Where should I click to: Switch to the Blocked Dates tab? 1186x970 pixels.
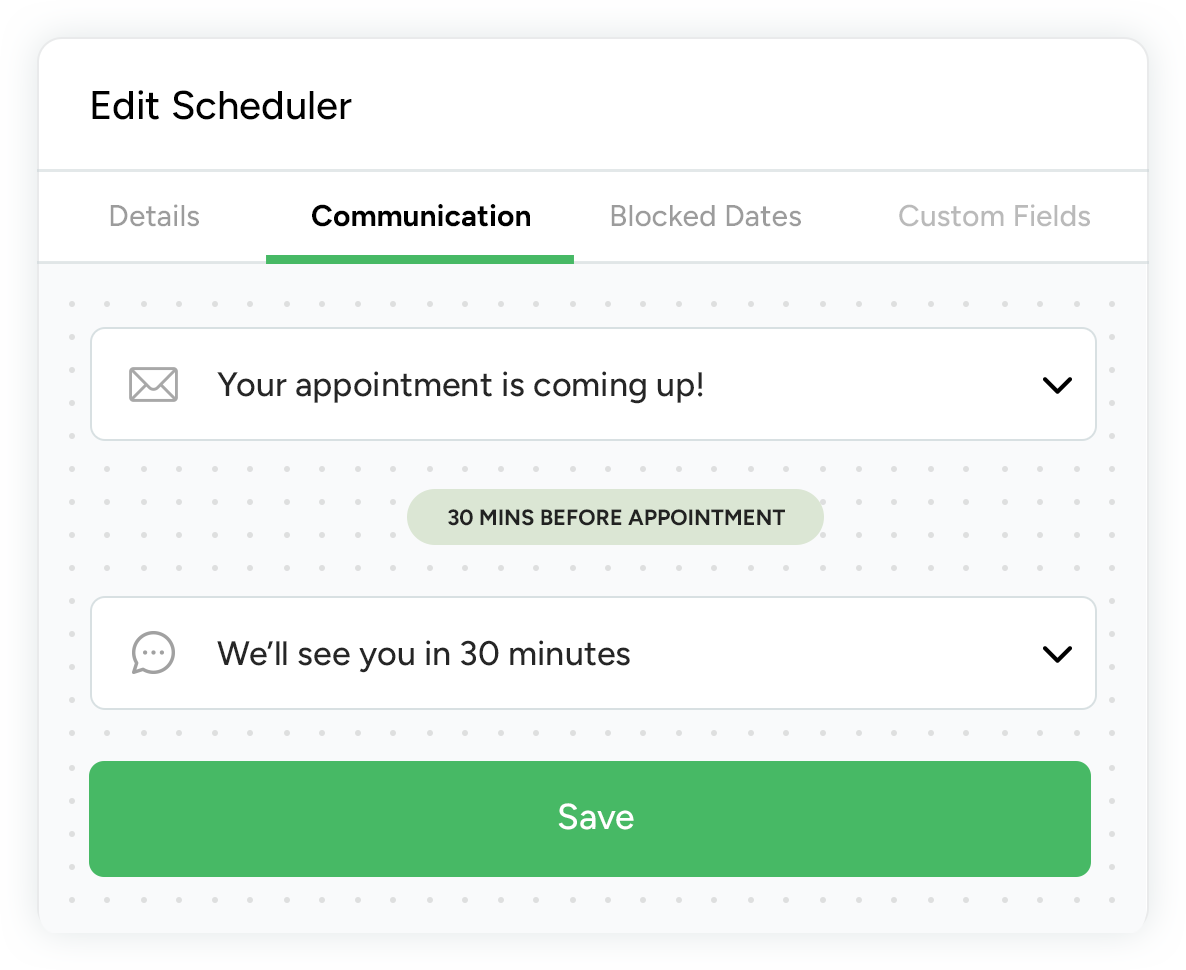pyautogui.click(x=705, y=216)
